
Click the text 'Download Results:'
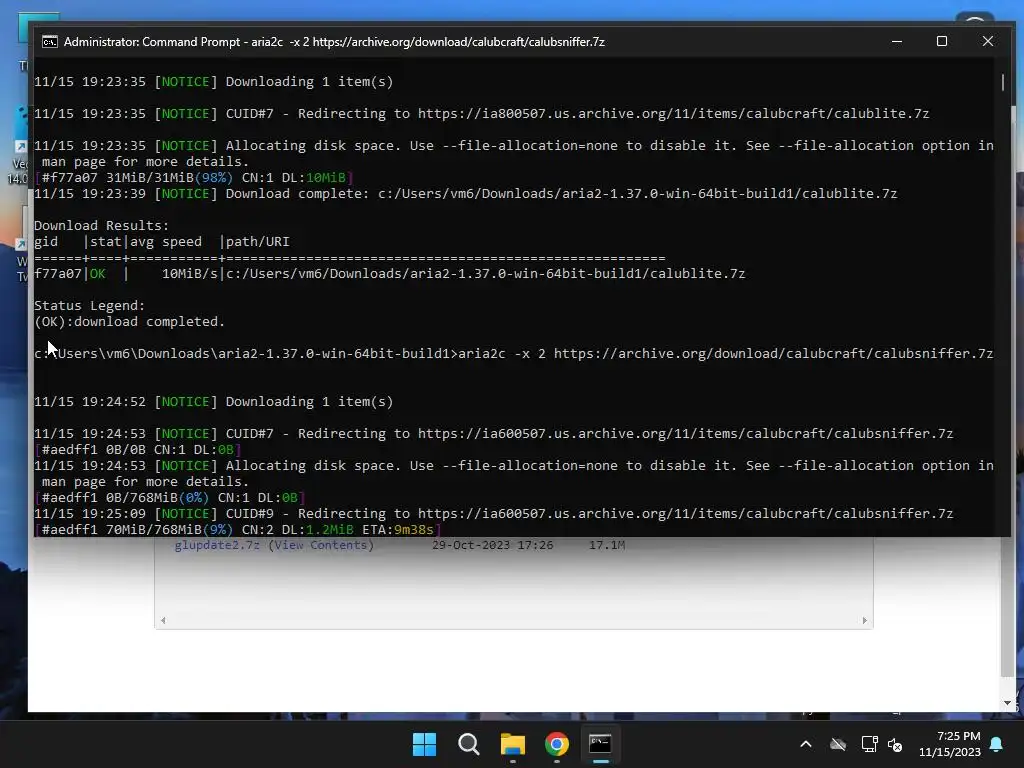pos(101,225)
